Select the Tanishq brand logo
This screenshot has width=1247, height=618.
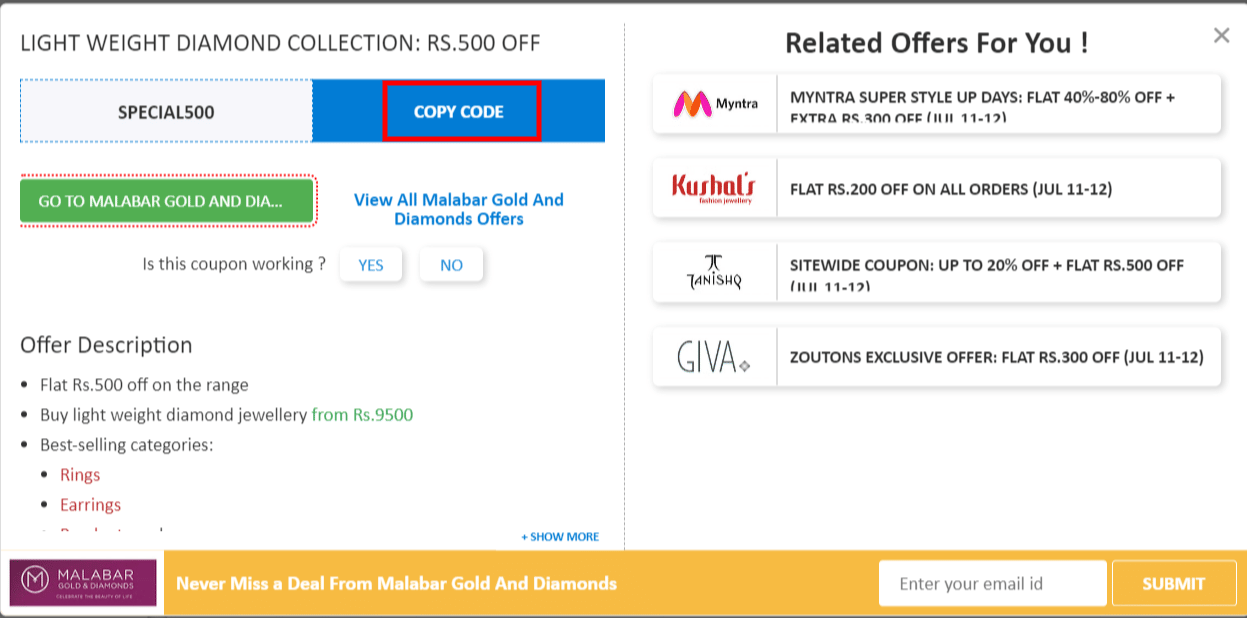[x=712, y=271]
